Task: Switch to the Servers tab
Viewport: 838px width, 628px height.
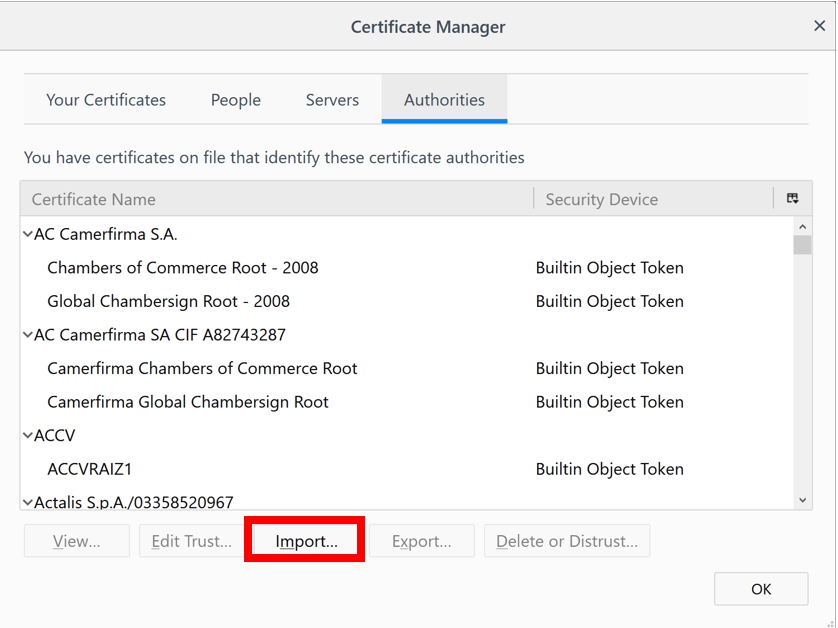Action: [x=332, y=100]
